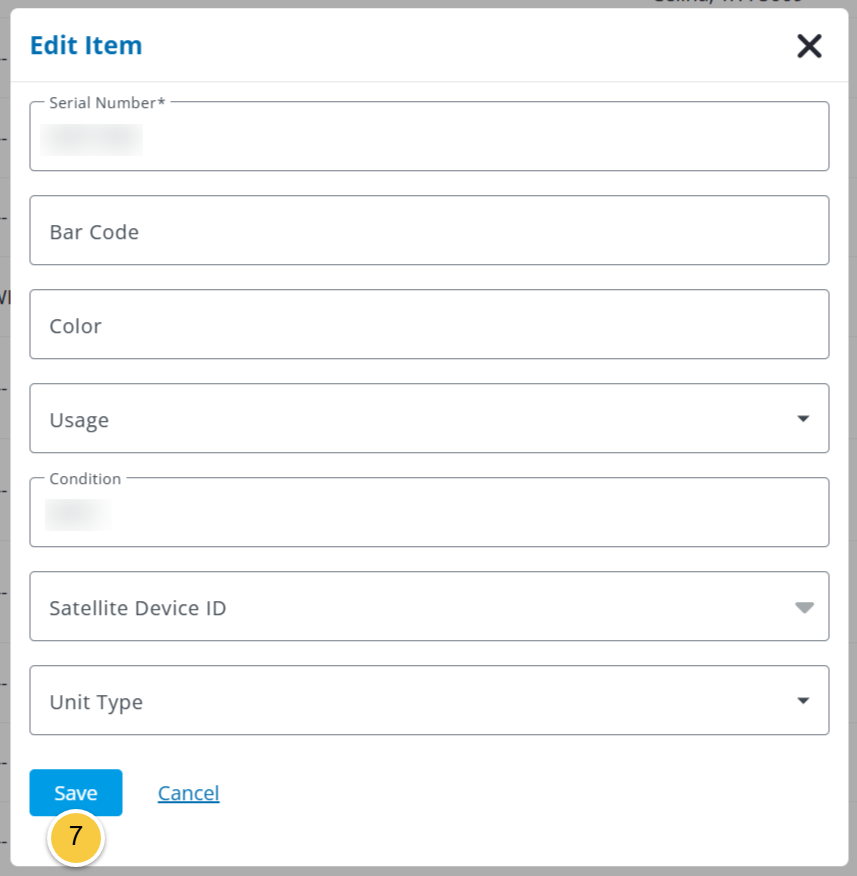This screenshot has height=876, width=857.
Task: Save the edited item
Action: 76,793
